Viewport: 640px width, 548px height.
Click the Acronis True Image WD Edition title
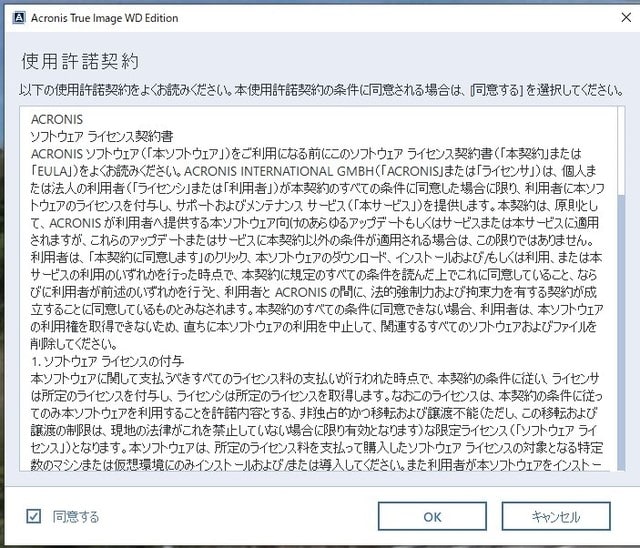coord(104,18)
